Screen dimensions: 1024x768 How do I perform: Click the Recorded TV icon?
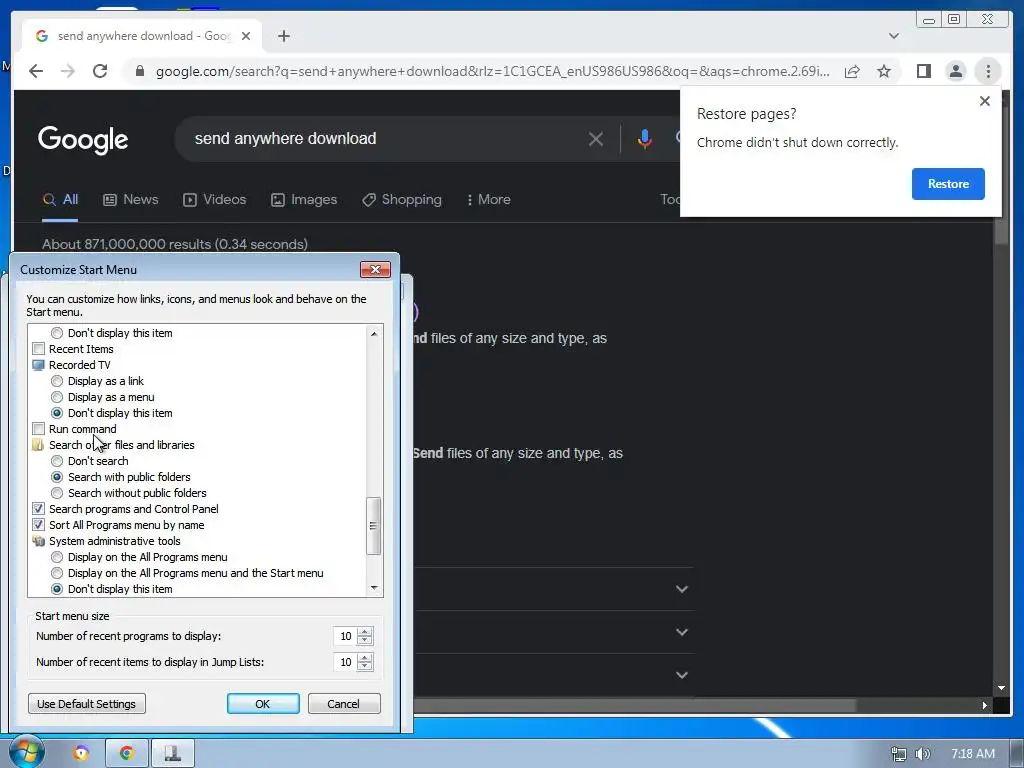pos(39,365)
